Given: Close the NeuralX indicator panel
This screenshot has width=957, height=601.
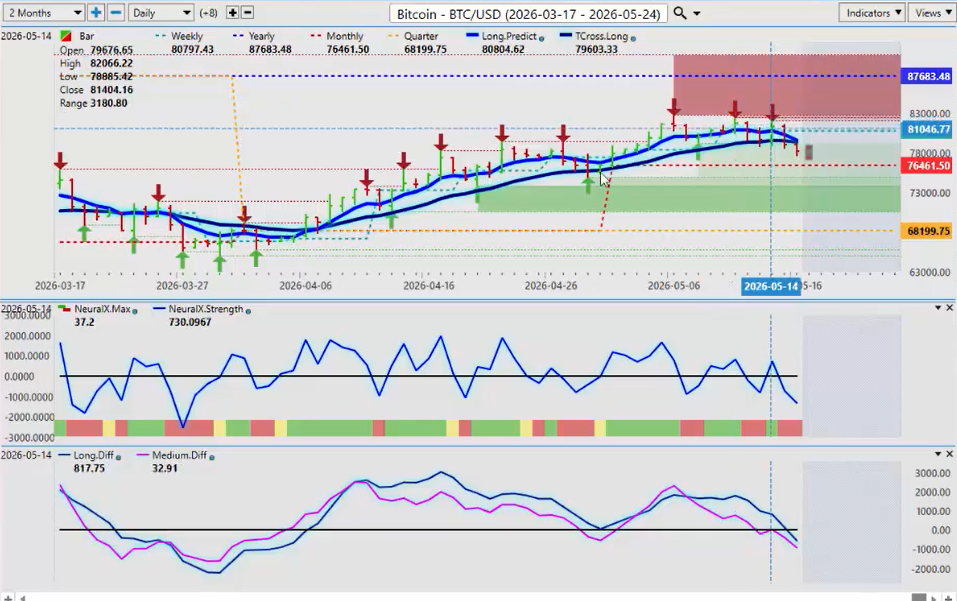Looking at the screenshot, I should 949,308.
